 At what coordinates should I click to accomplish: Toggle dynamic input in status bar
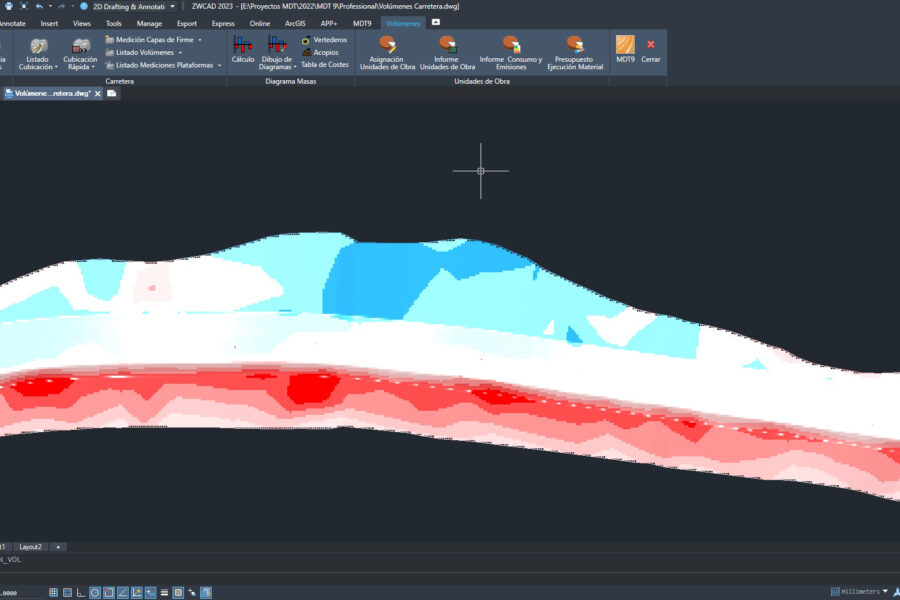(x=150, y=593)
